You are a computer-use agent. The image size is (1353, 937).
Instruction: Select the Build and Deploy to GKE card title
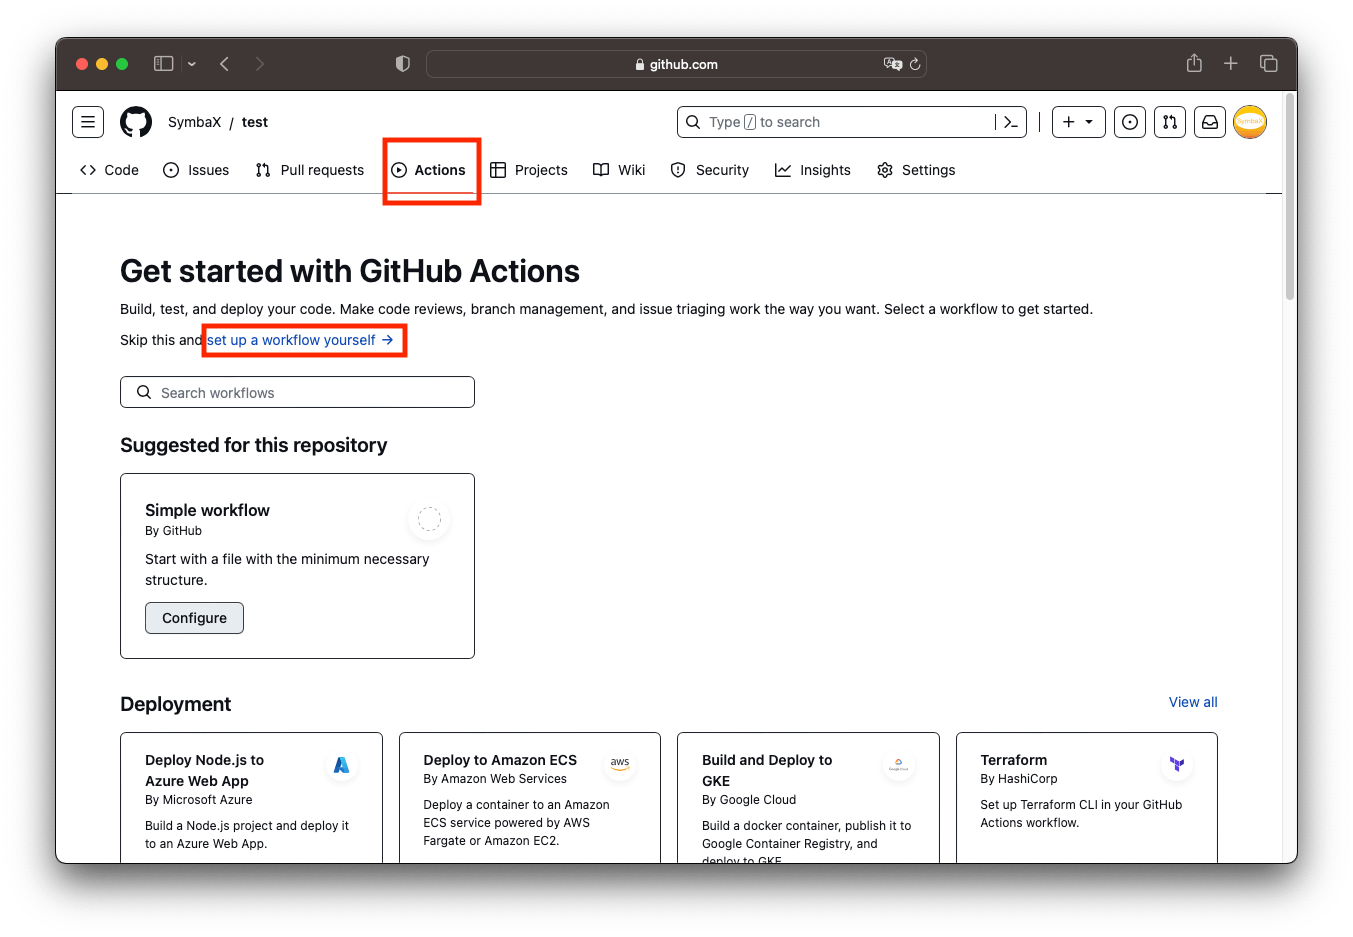(767, 770)
